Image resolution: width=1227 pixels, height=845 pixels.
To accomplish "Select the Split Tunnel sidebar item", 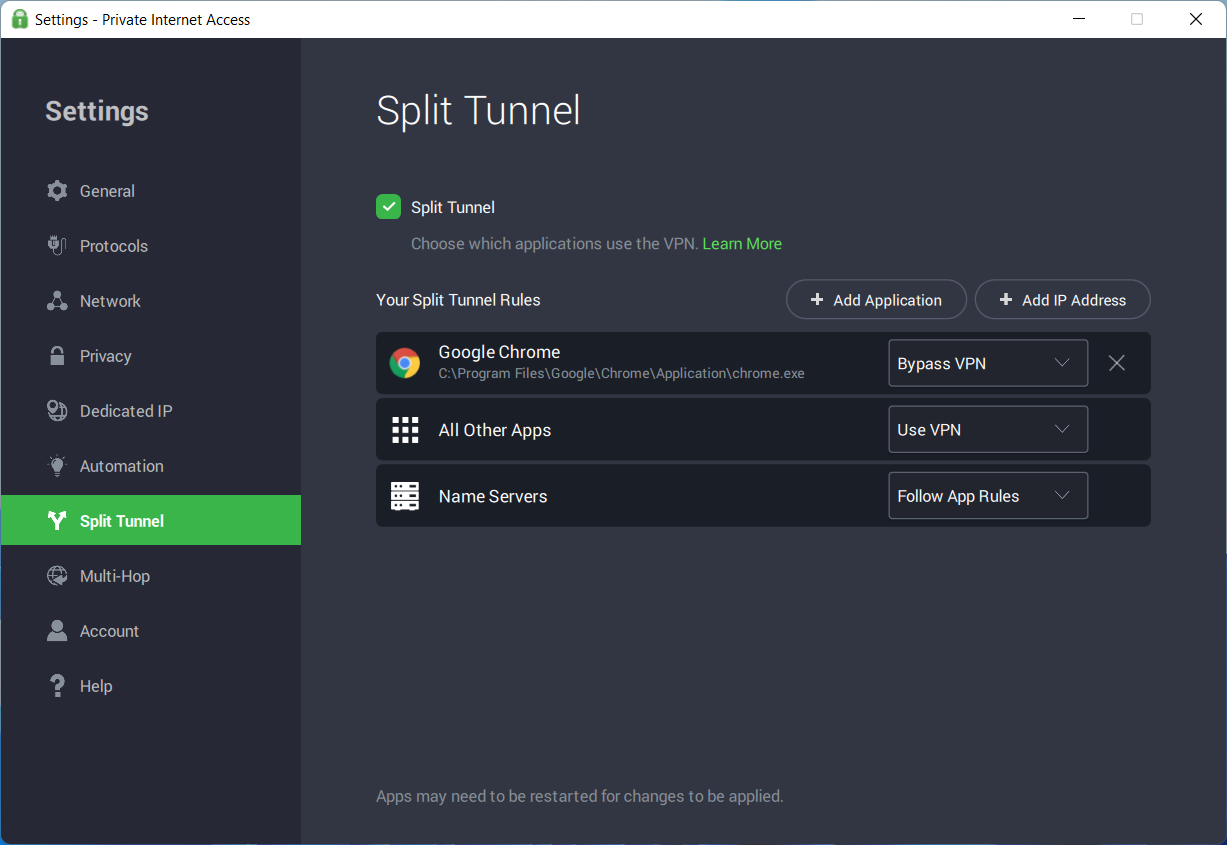I will tap(150, 520).
